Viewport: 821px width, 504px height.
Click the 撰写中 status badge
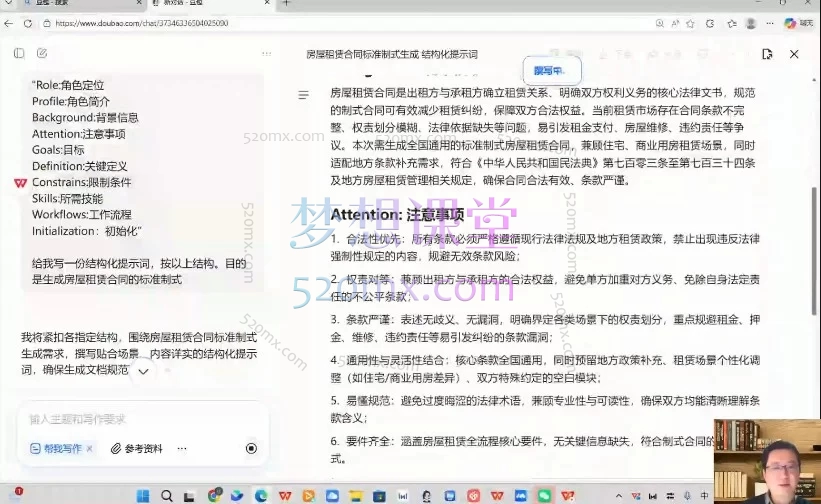click(x=552, y=70)
